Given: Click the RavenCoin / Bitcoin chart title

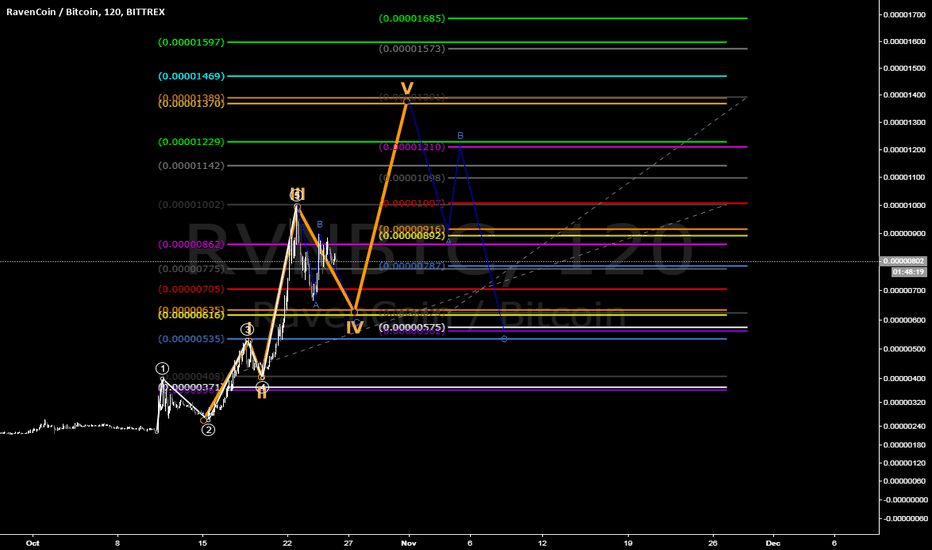Looking at the screenshot, I should click(x=86, y=12).
